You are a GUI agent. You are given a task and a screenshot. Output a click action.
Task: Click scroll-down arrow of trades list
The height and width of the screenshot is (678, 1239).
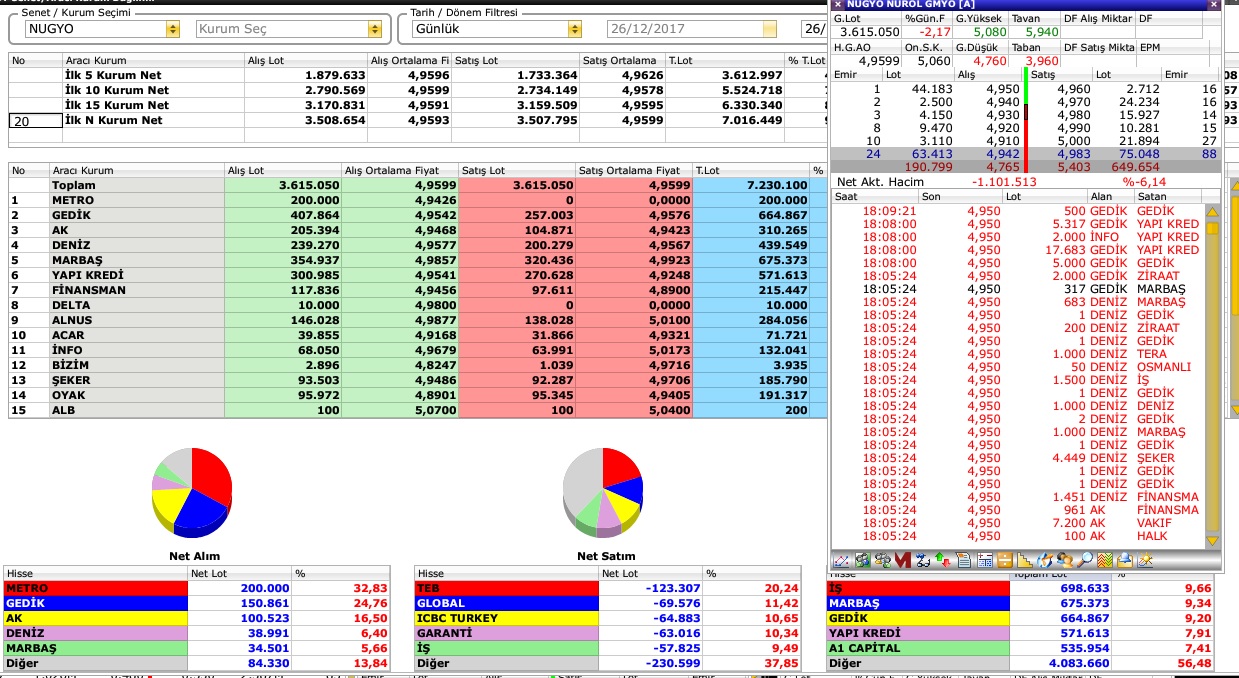(x=1213, y=541)
